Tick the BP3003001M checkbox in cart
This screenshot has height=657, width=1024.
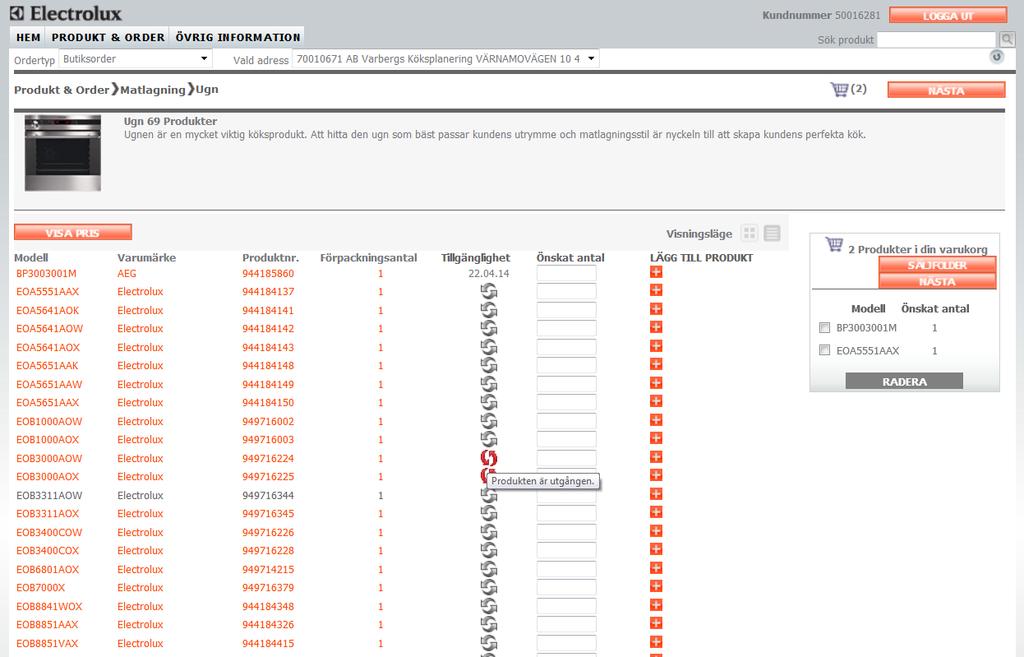[x=824, y=327]
